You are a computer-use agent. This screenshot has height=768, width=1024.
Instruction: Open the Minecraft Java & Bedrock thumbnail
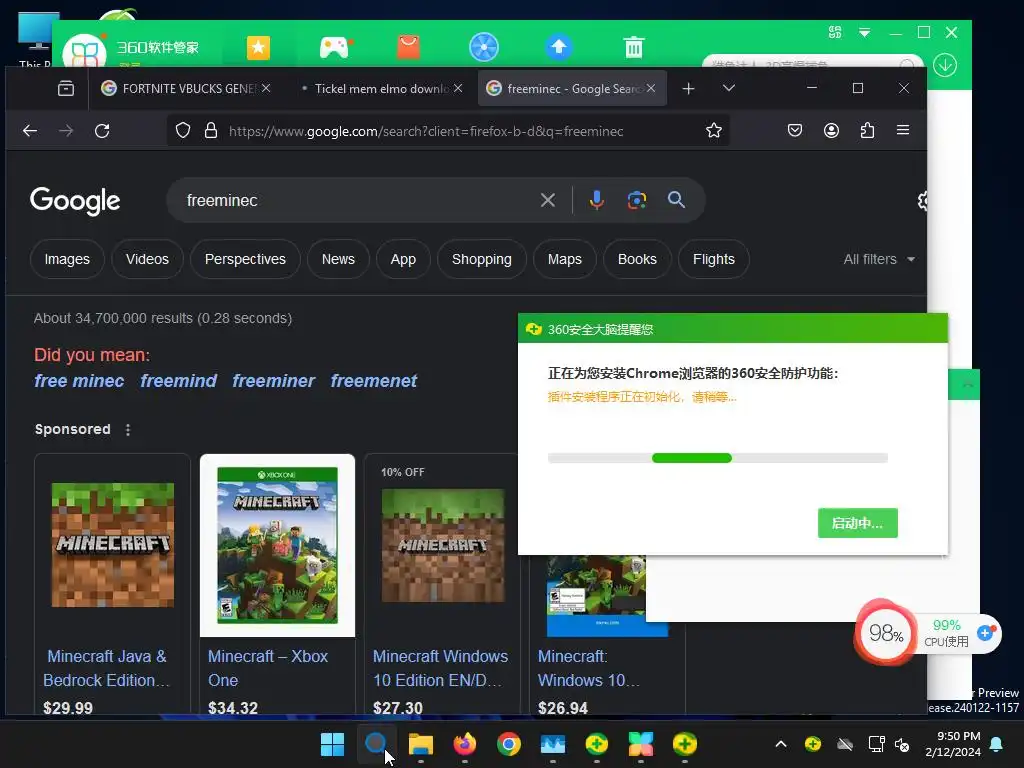(x=113, y=545)
